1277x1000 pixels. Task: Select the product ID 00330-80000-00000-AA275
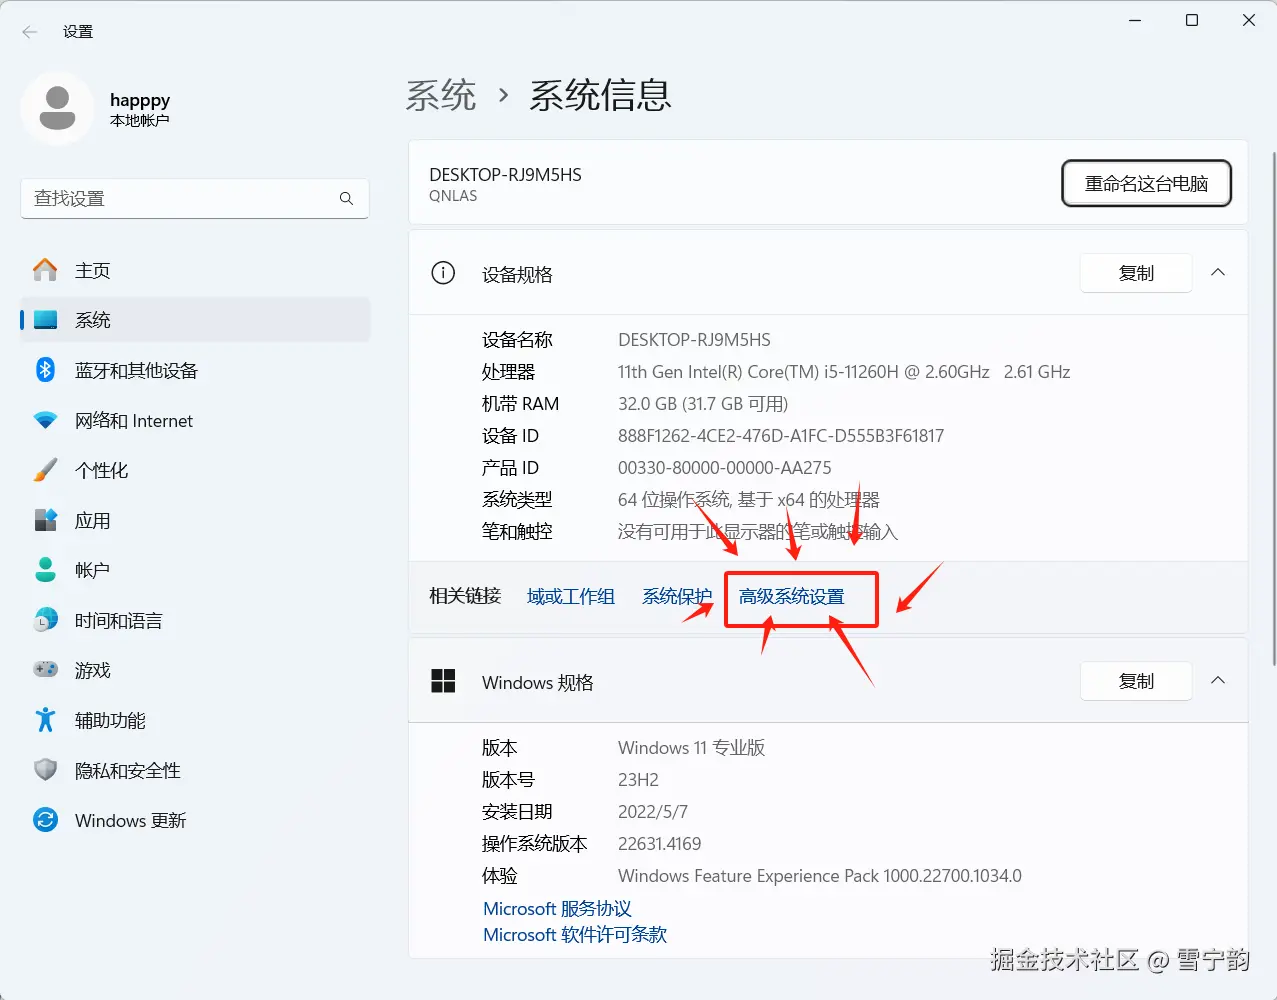click(725, 468)
